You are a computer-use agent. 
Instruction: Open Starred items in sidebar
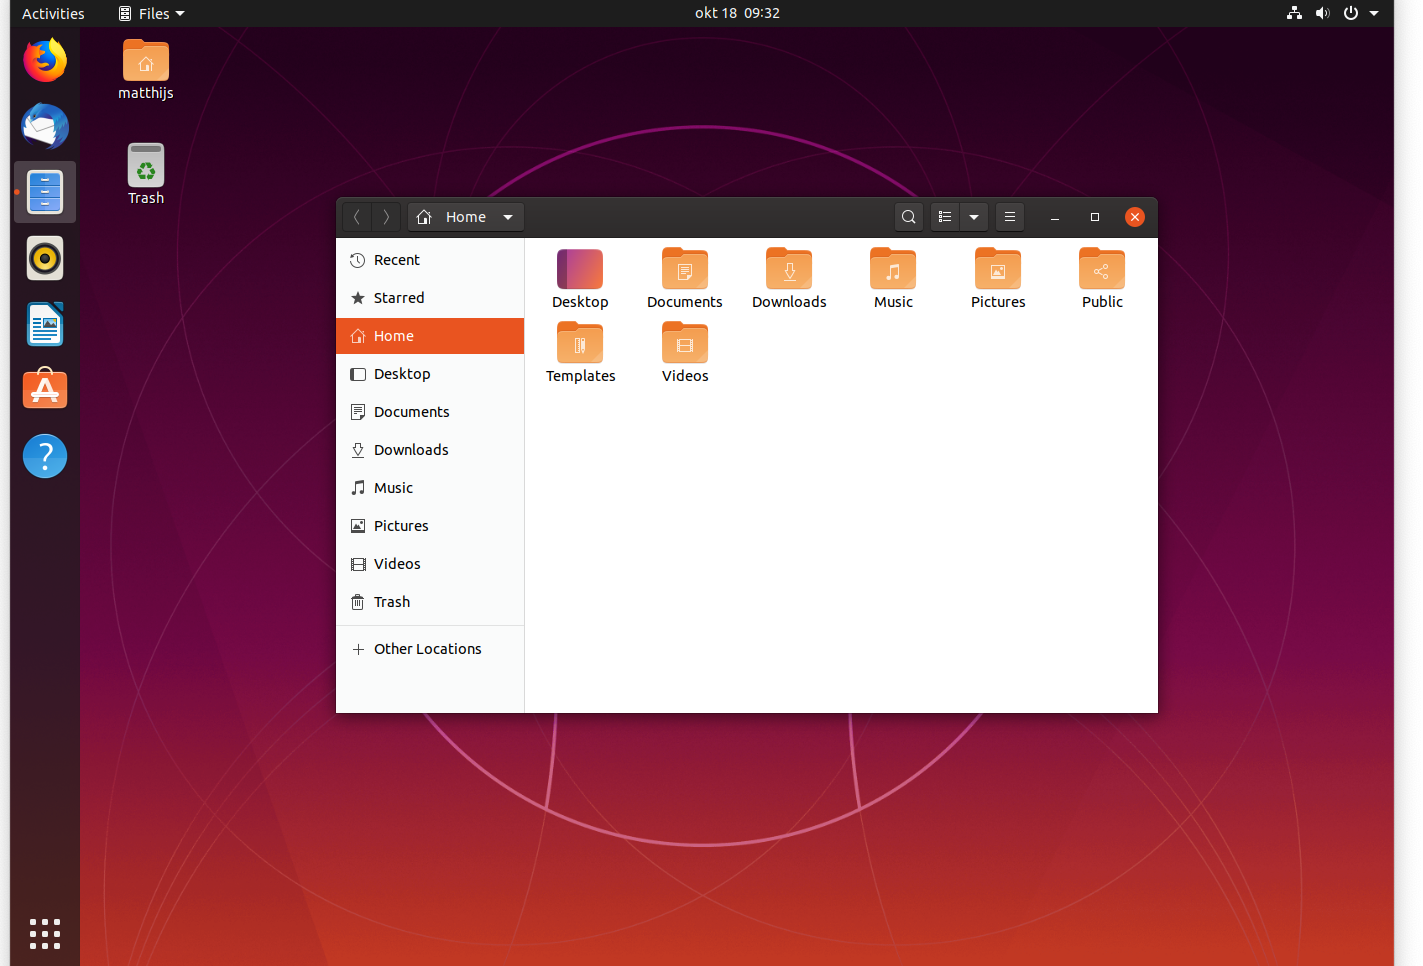(399, 298)
